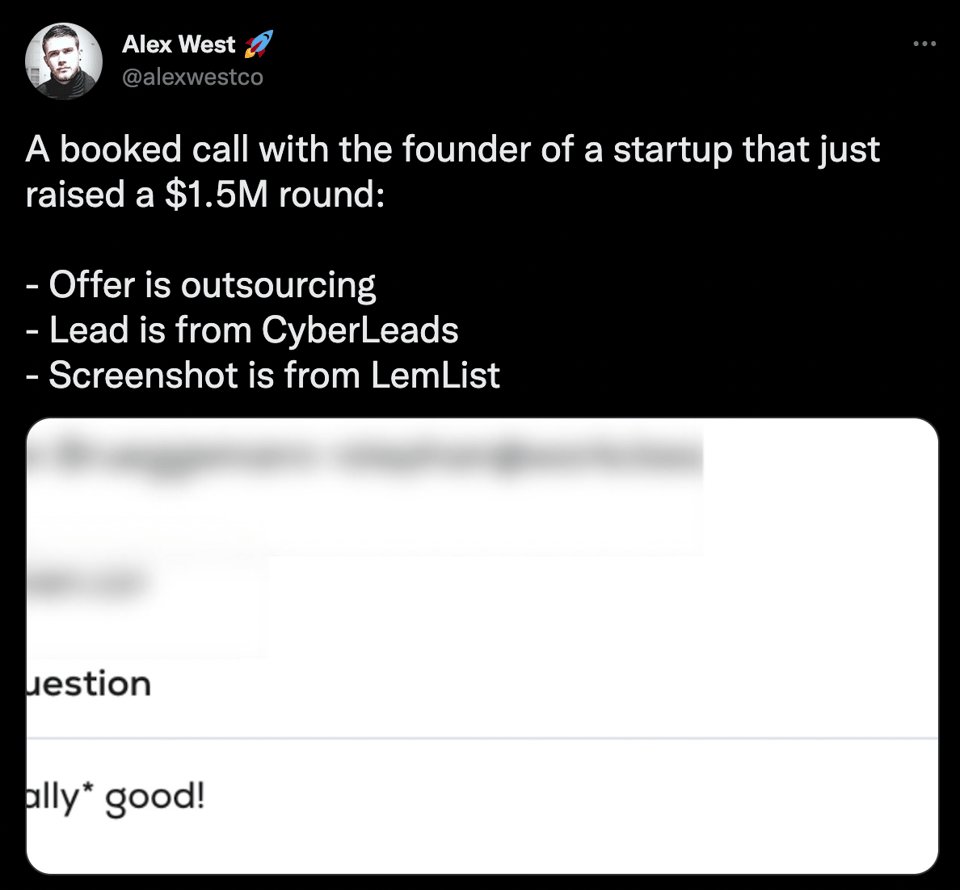This screenshot has height=890, width=960.
Task: Open the @alexwestco handle link
Action: point(192,76)
